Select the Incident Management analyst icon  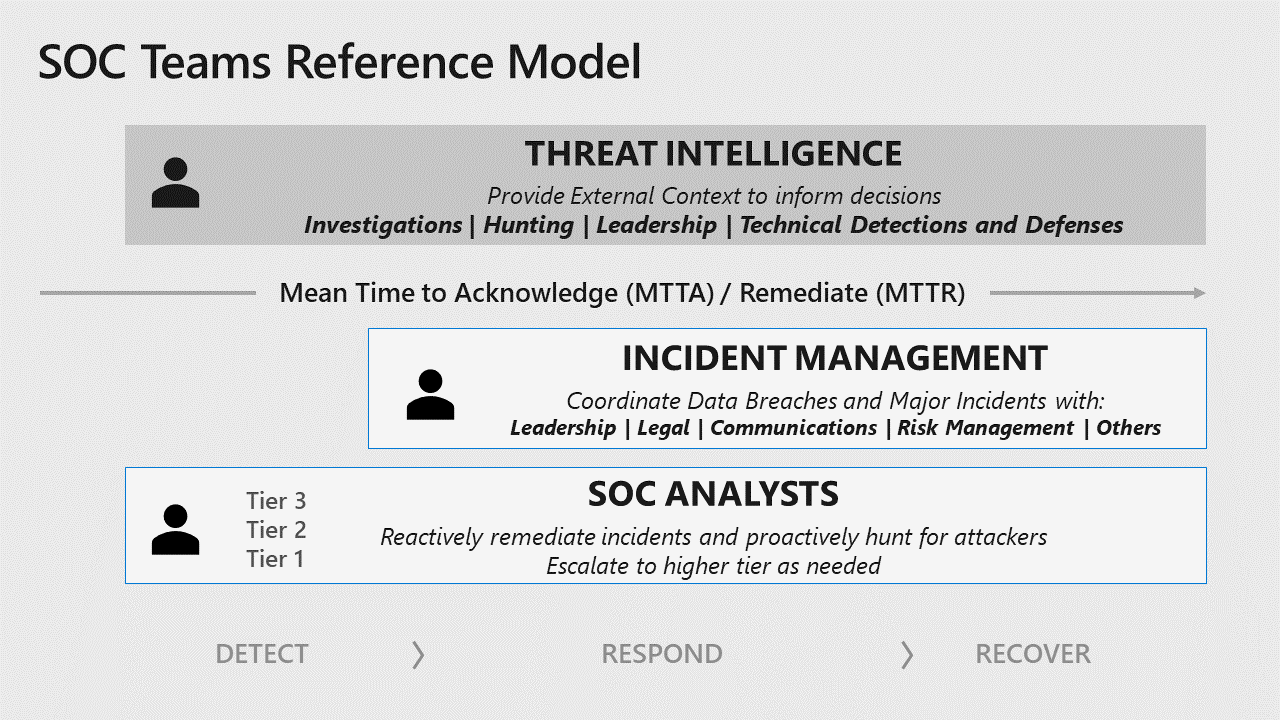tap(430, 392)
